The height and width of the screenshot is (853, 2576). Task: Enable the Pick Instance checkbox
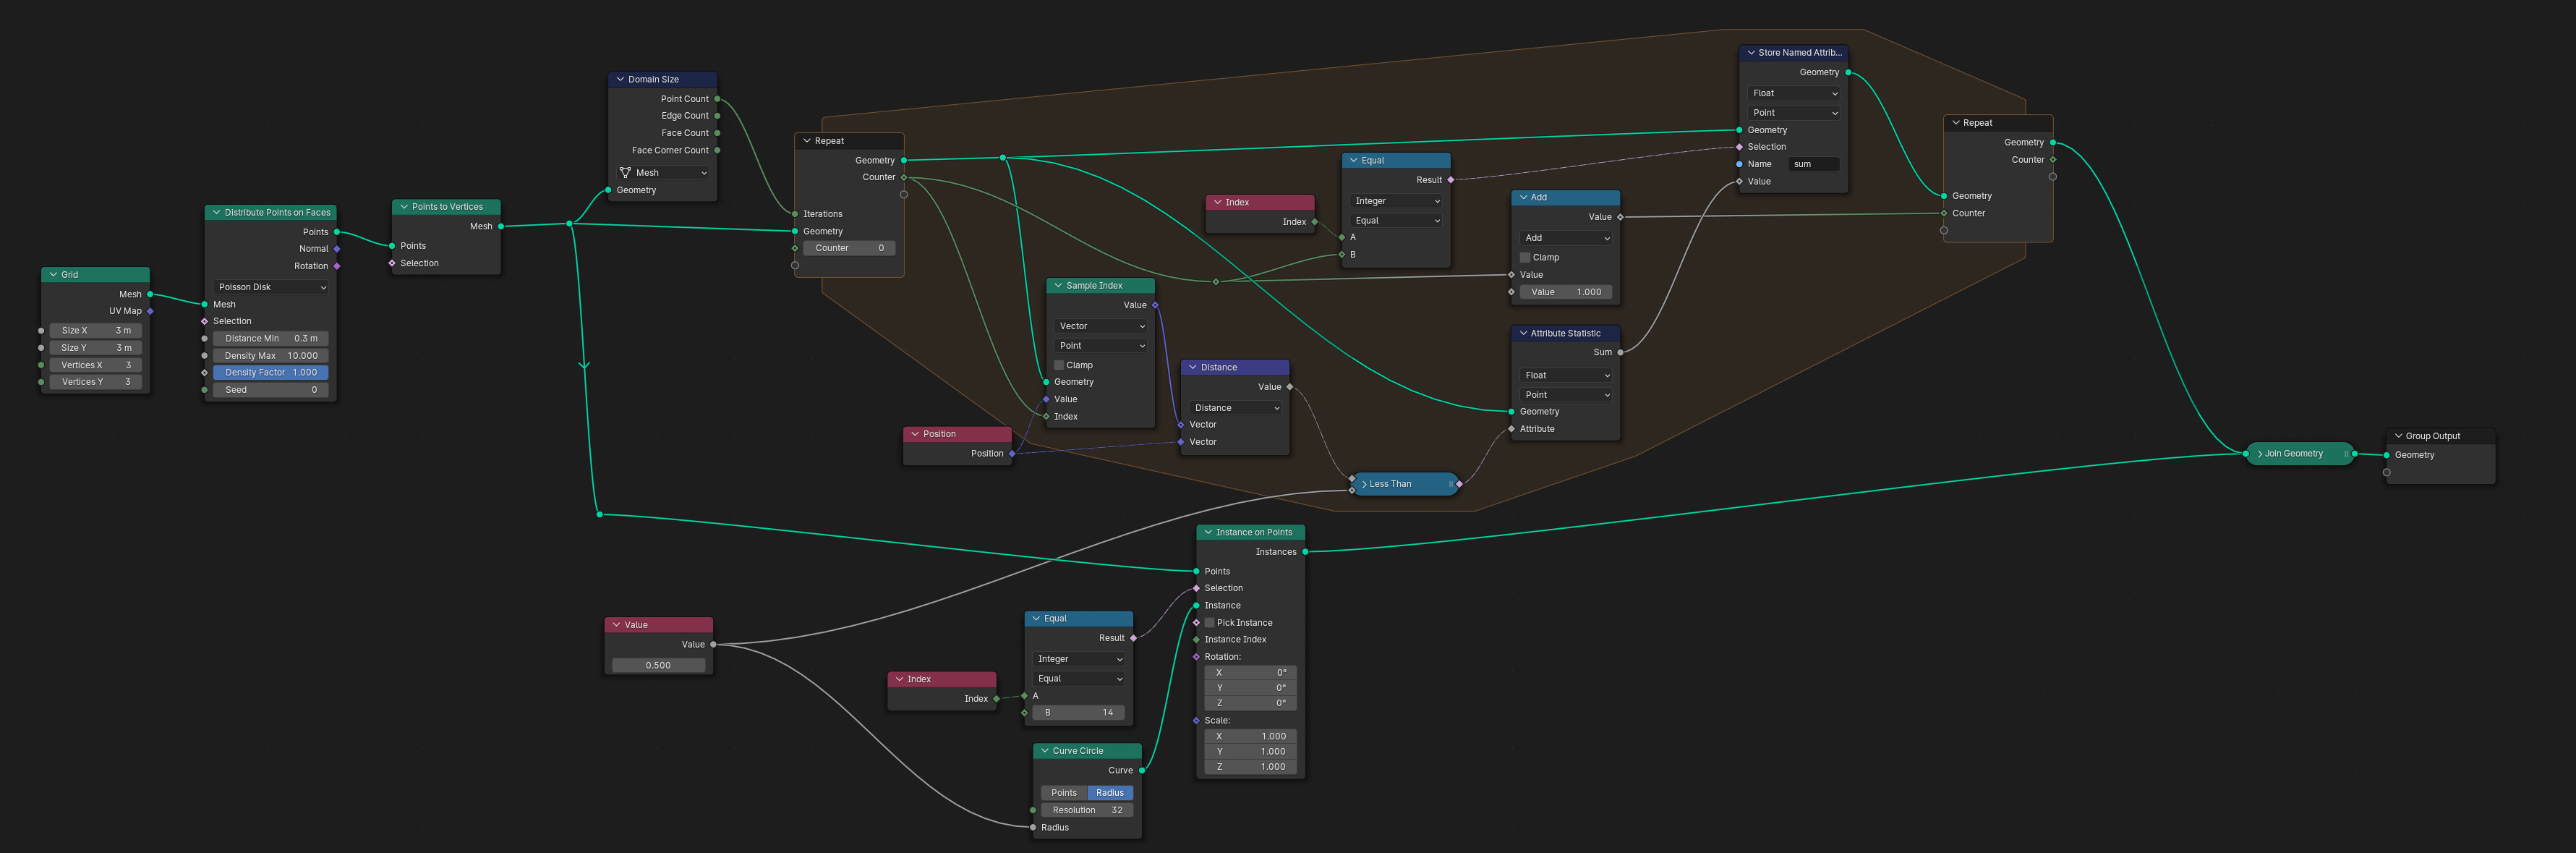pyautogui.click(x=1210, y=623)
